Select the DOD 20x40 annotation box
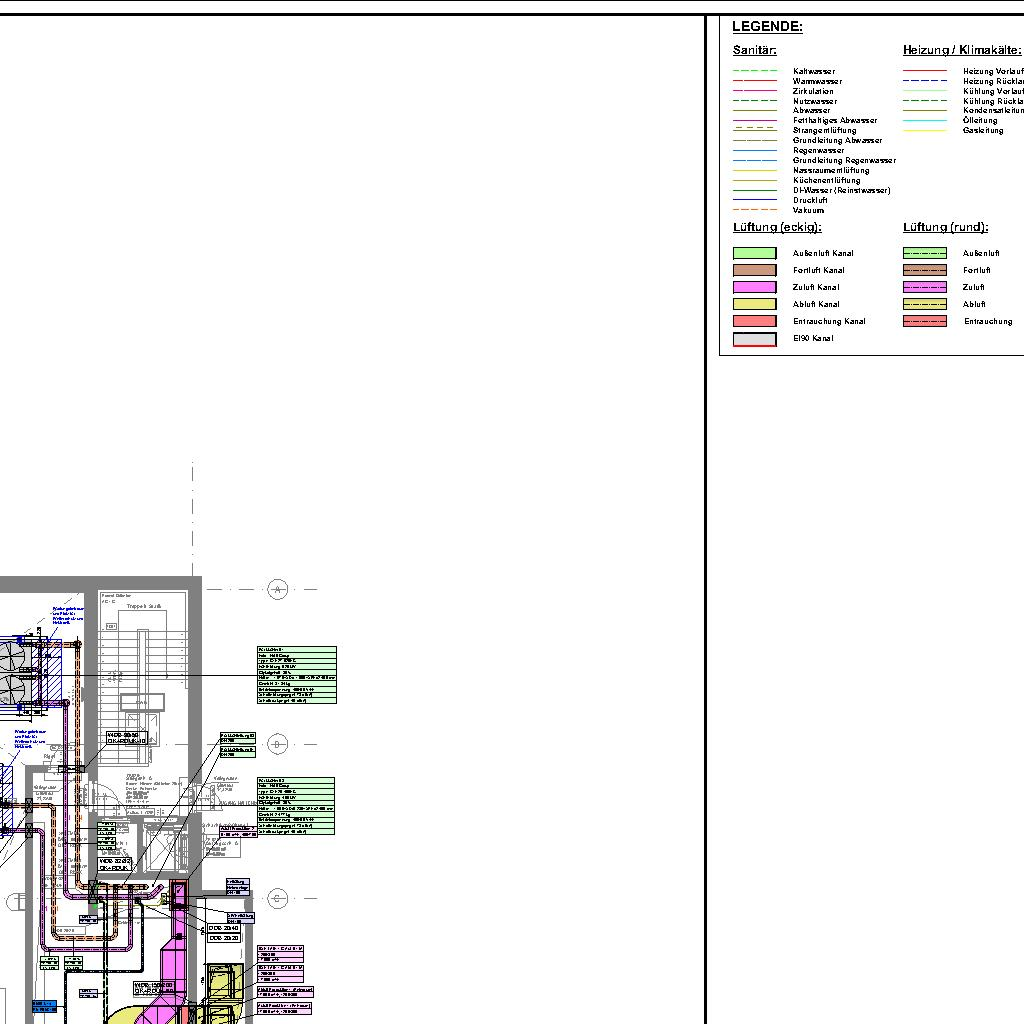 click(223, 928)
